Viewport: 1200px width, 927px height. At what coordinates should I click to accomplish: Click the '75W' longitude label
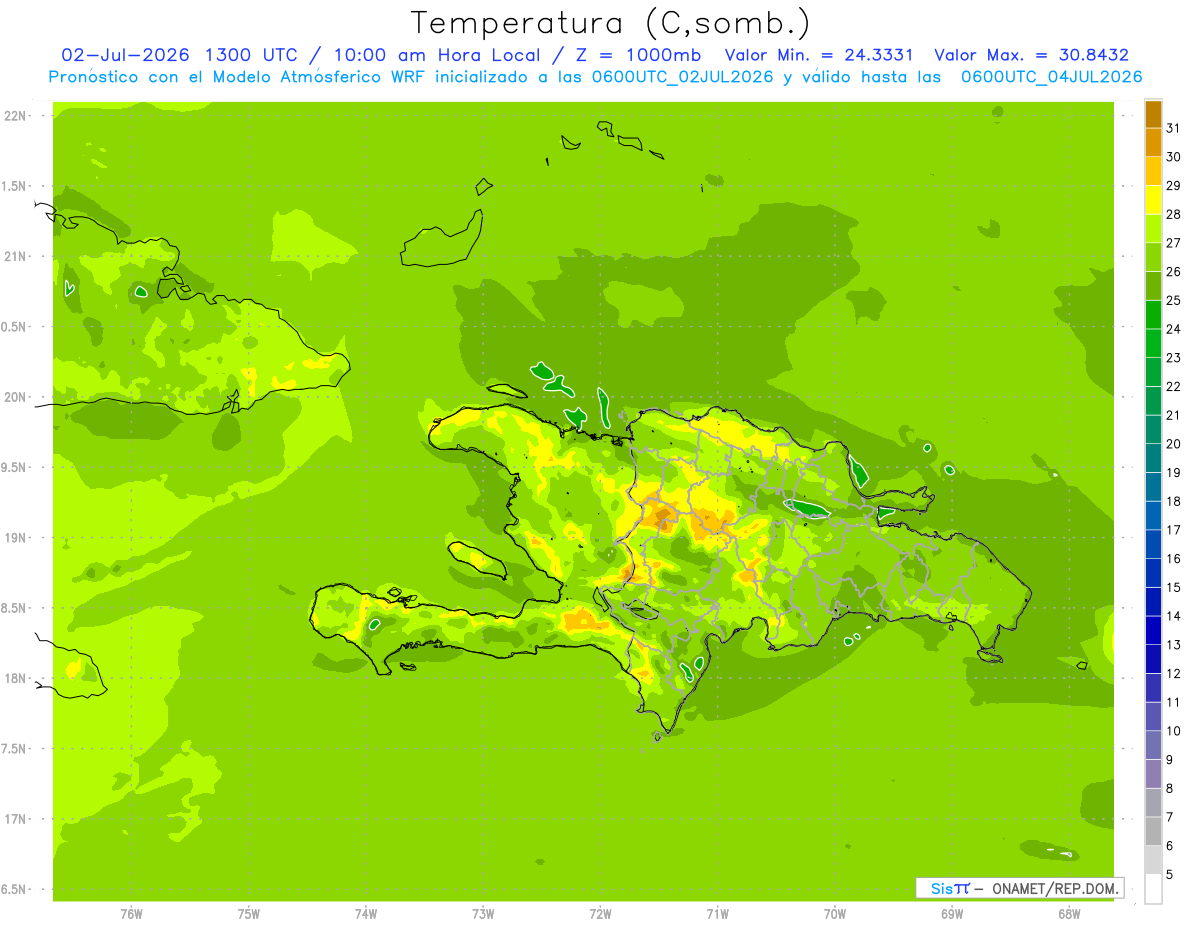click(x=249, y=914)
